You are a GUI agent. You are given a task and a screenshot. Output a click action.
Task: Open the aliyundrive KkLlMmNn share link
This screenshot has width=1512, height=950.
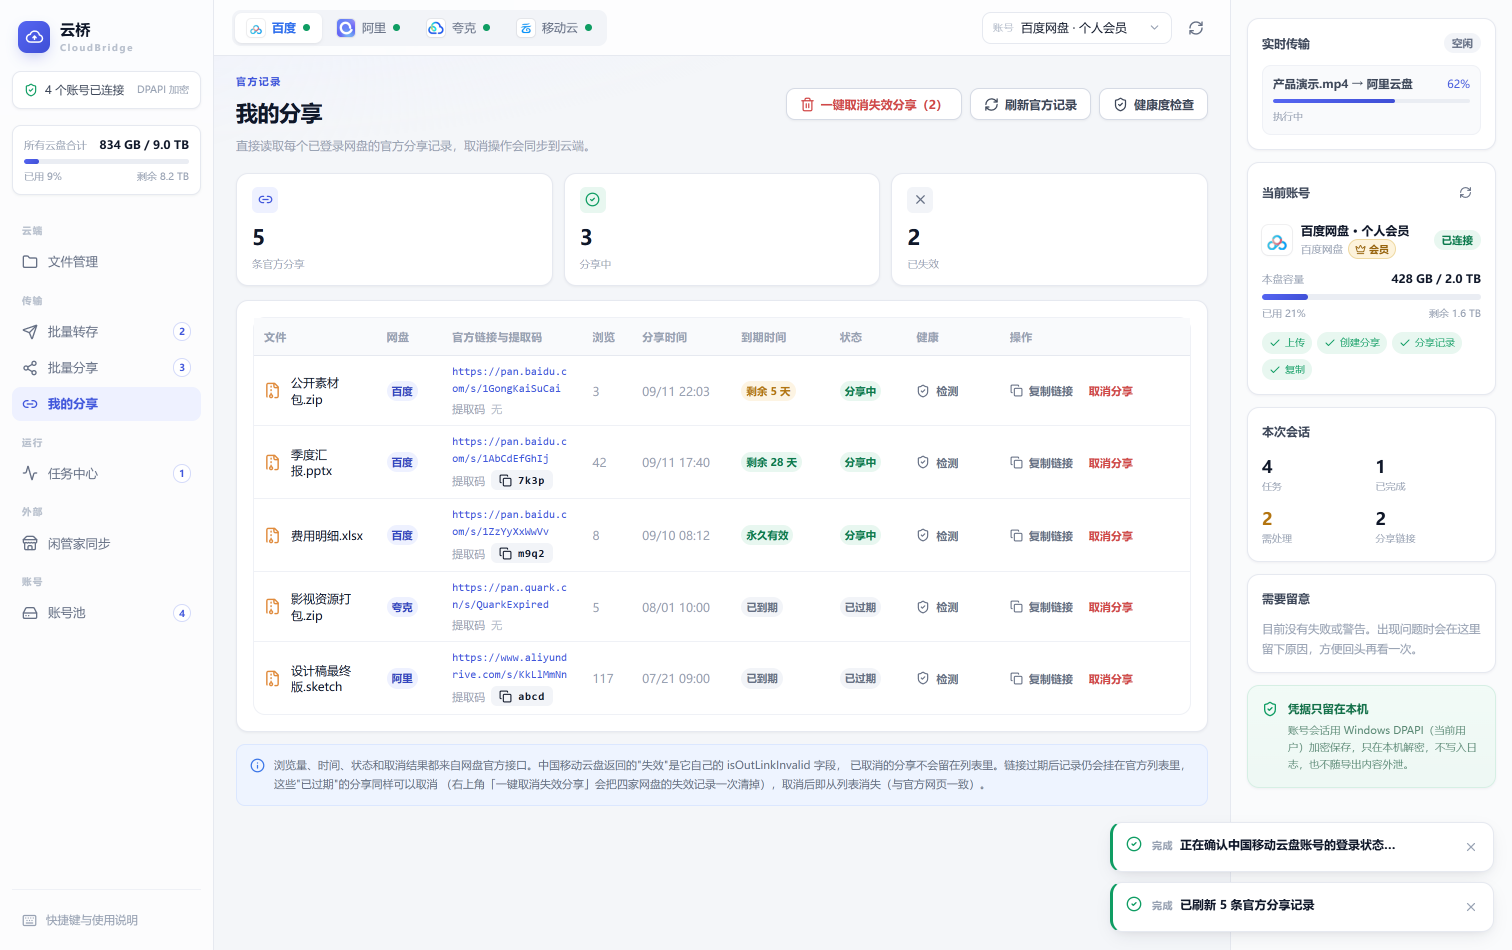pyautogui.click(x=509, y=666)
